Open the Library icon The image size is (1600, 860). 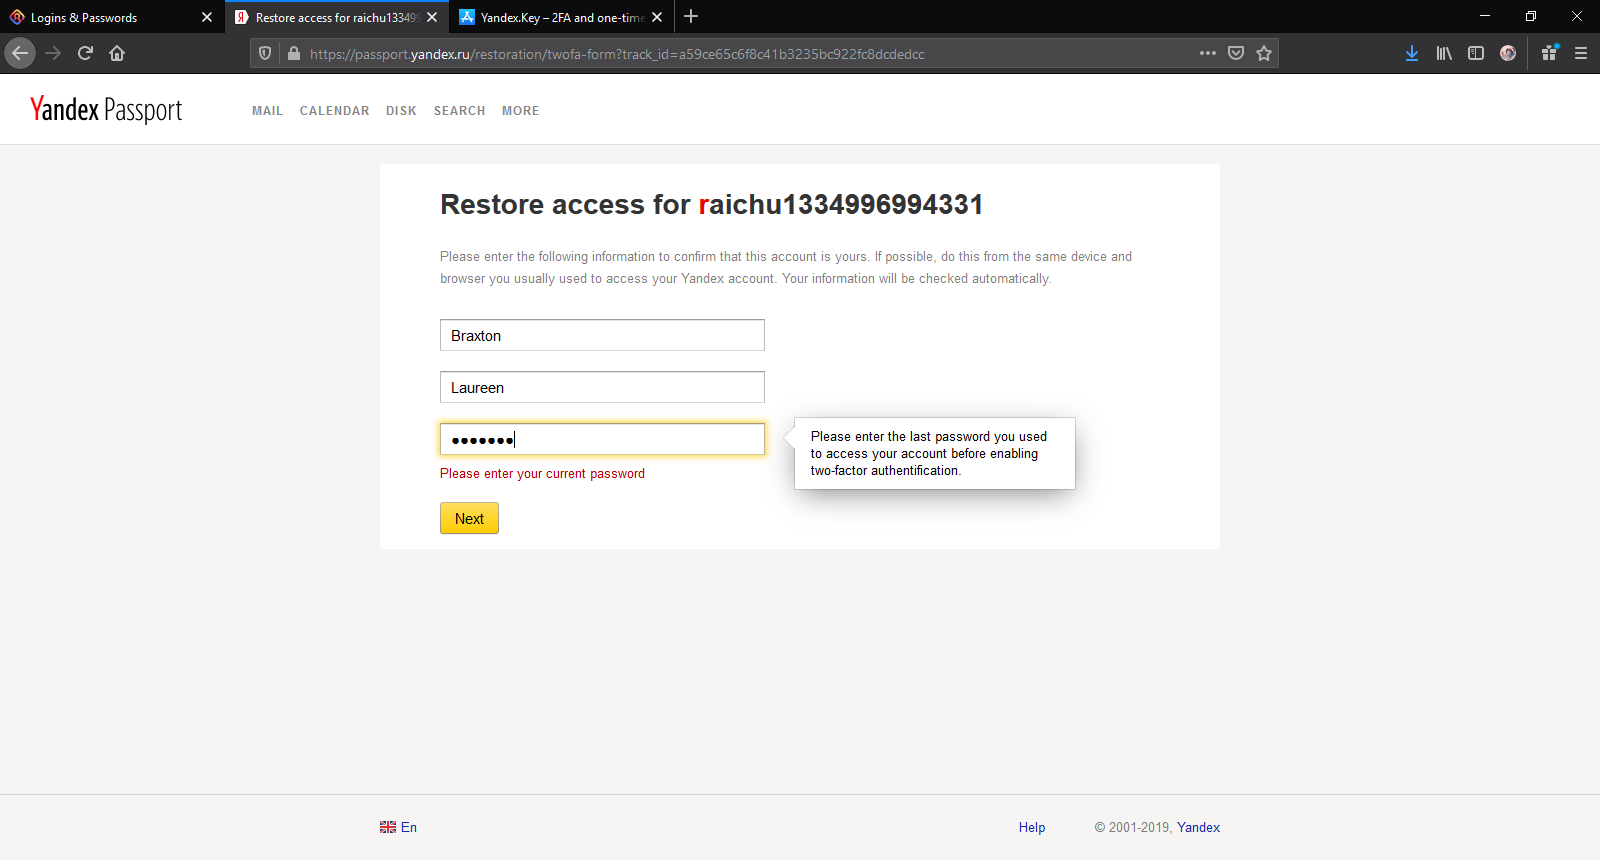(x=1444, y=53)
